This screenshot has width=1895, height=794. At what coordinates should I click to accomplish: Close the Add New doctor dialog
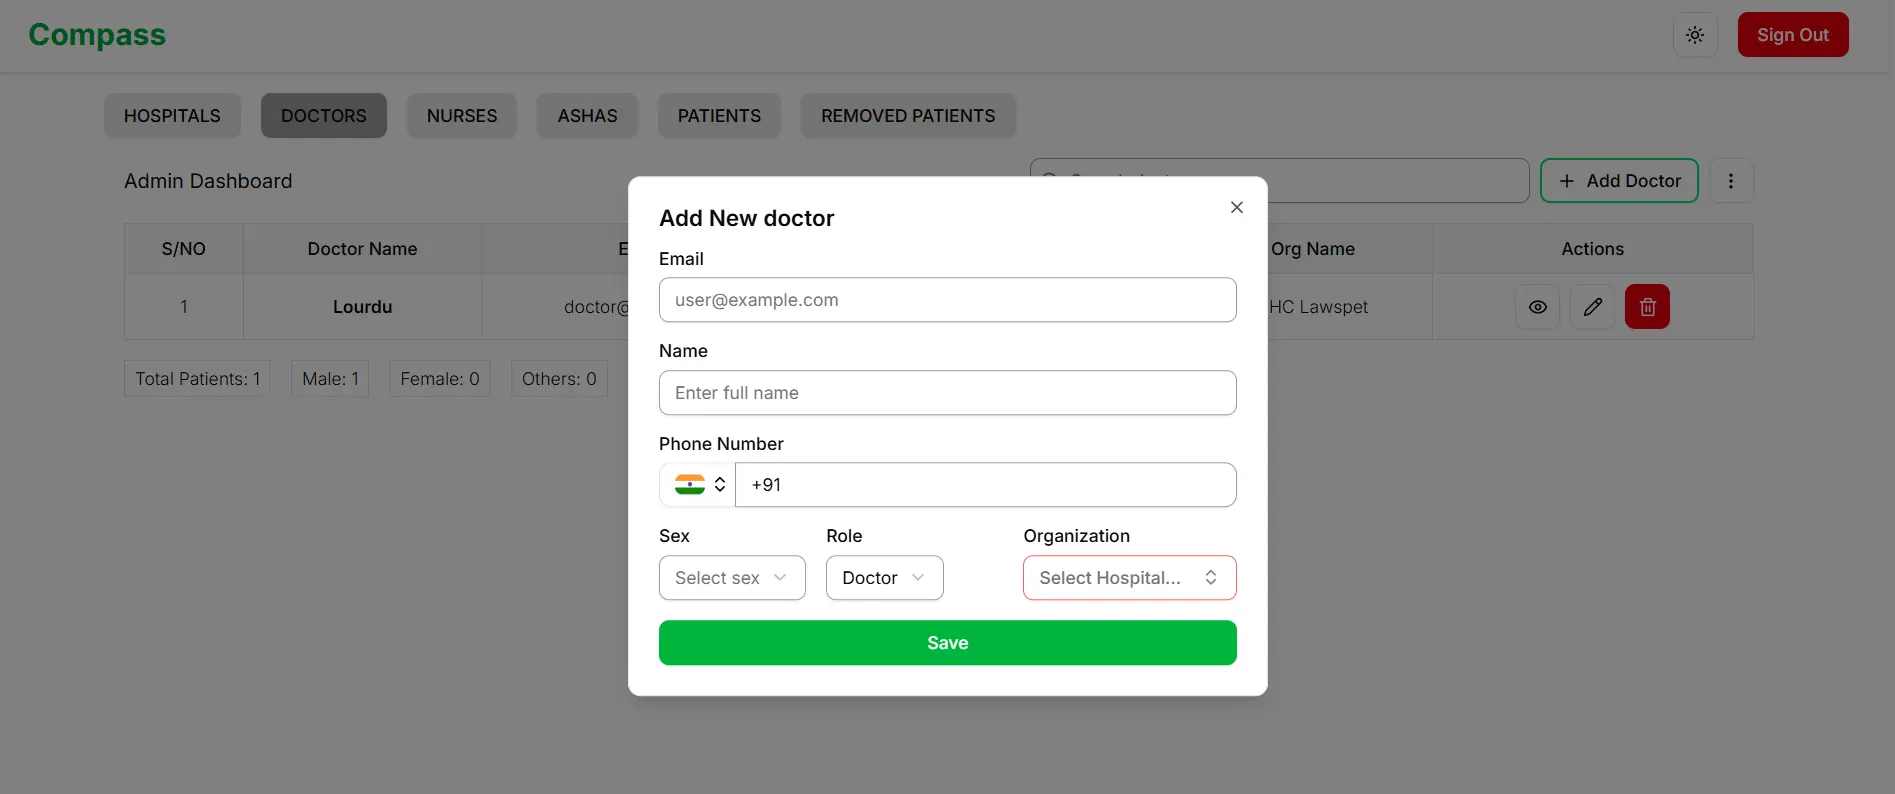click(1237, 207)
